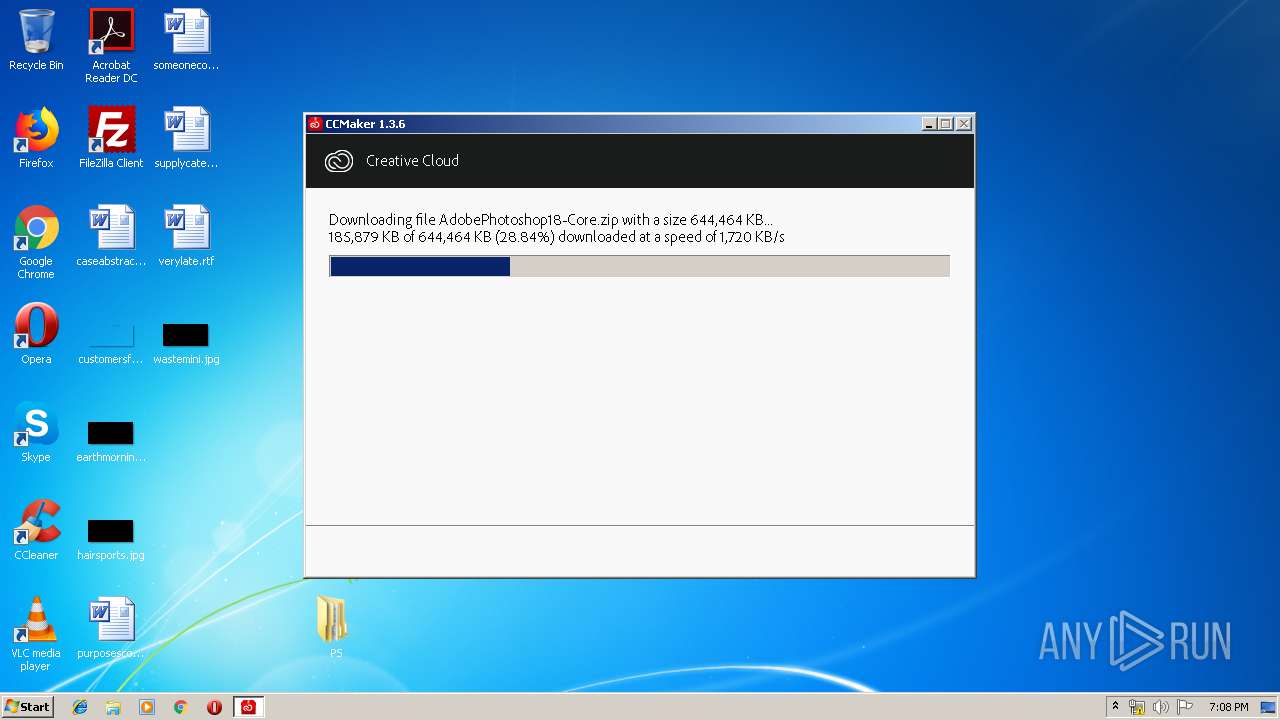
Task: Click the Show desktop button
Action: tap(1270, 707)
